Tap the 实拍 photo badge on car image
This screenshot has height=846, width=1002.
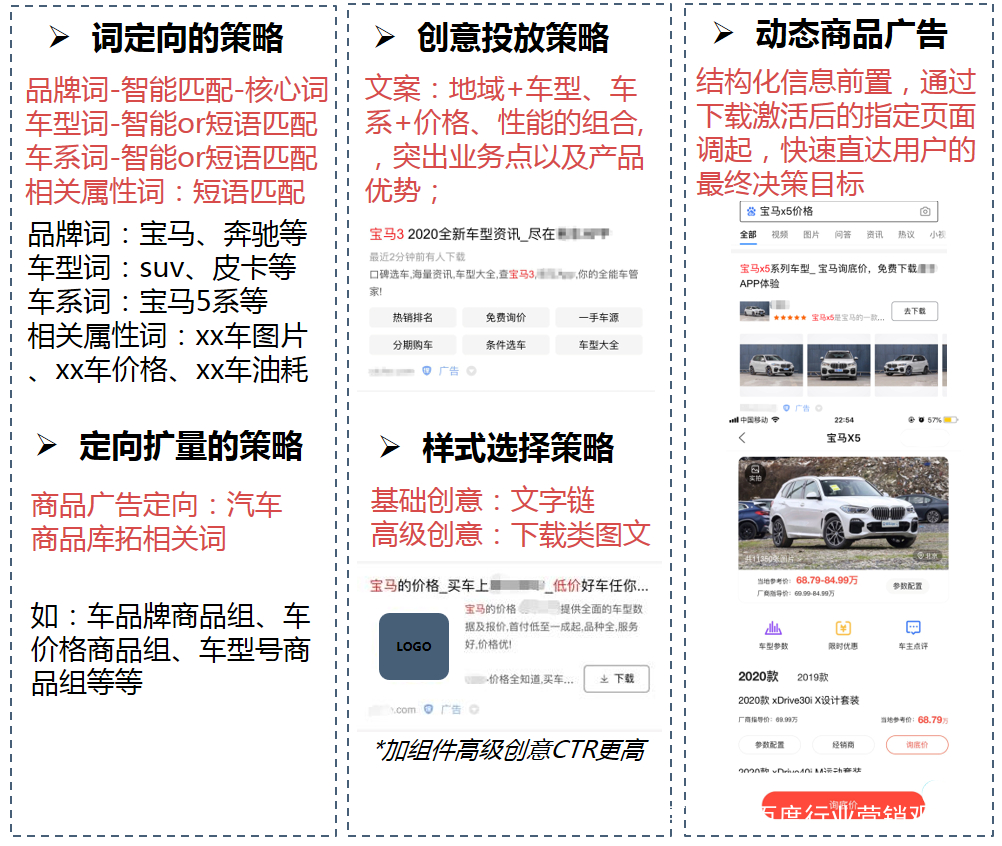[x=755, y=473]
